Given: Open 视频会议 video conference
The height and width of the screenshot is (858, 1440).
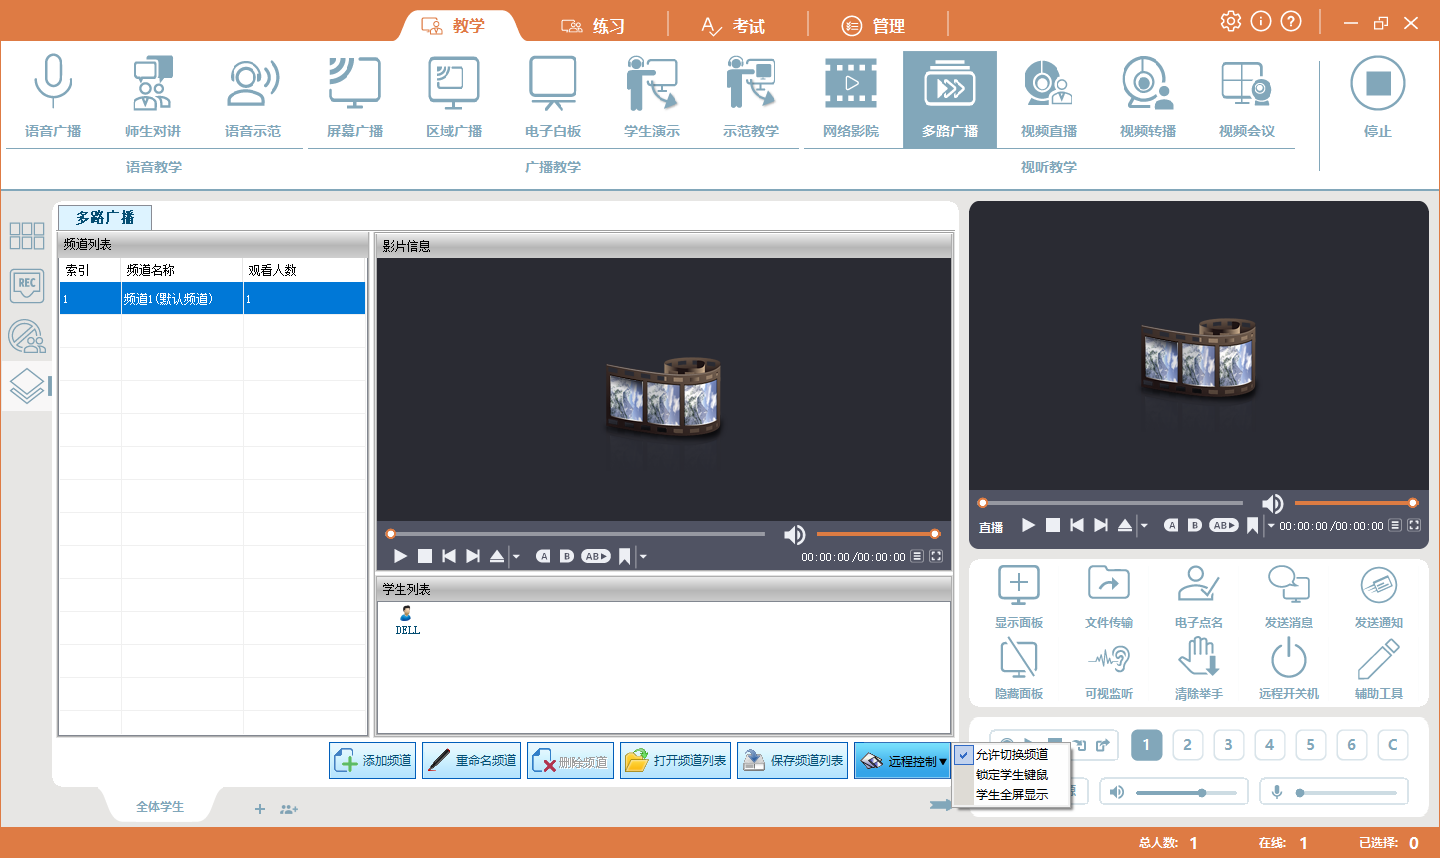Looking at the screenshot, I should (x=1246, y=97).
